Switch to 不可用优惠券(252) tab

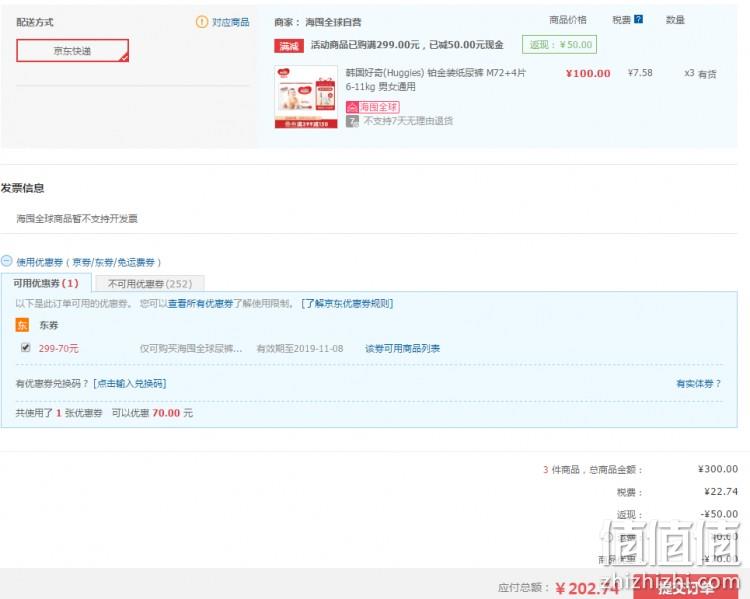[150, 284]
